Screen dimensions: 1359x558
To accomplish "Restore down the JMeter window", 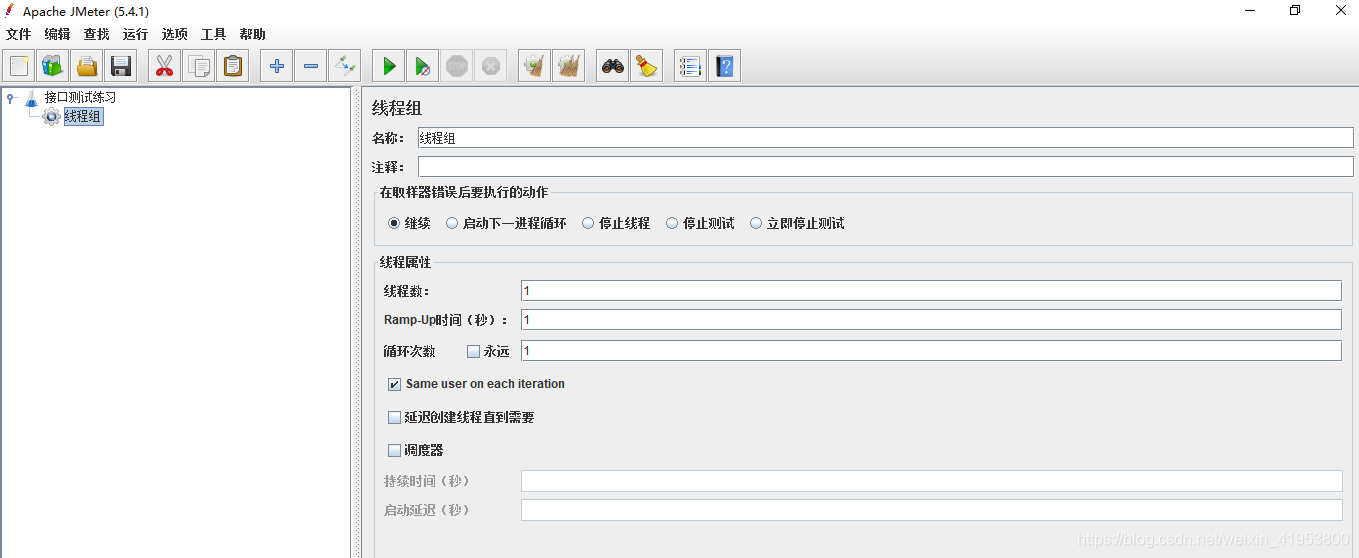I will click(x=1296, y=10).
